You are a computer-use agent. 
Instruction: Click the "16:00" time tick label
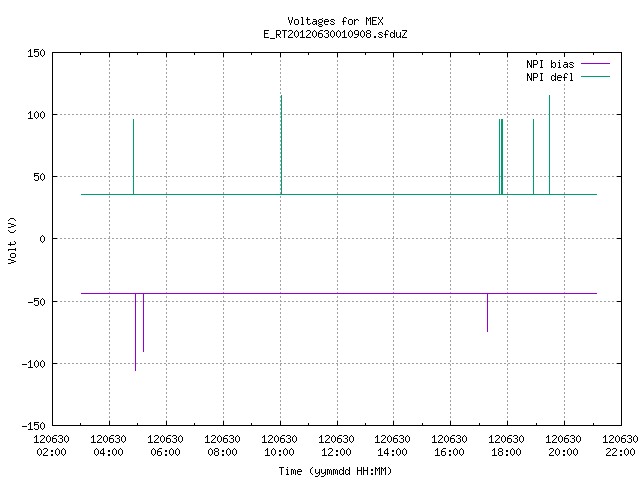pyautogui.click(x=449, y=452)
